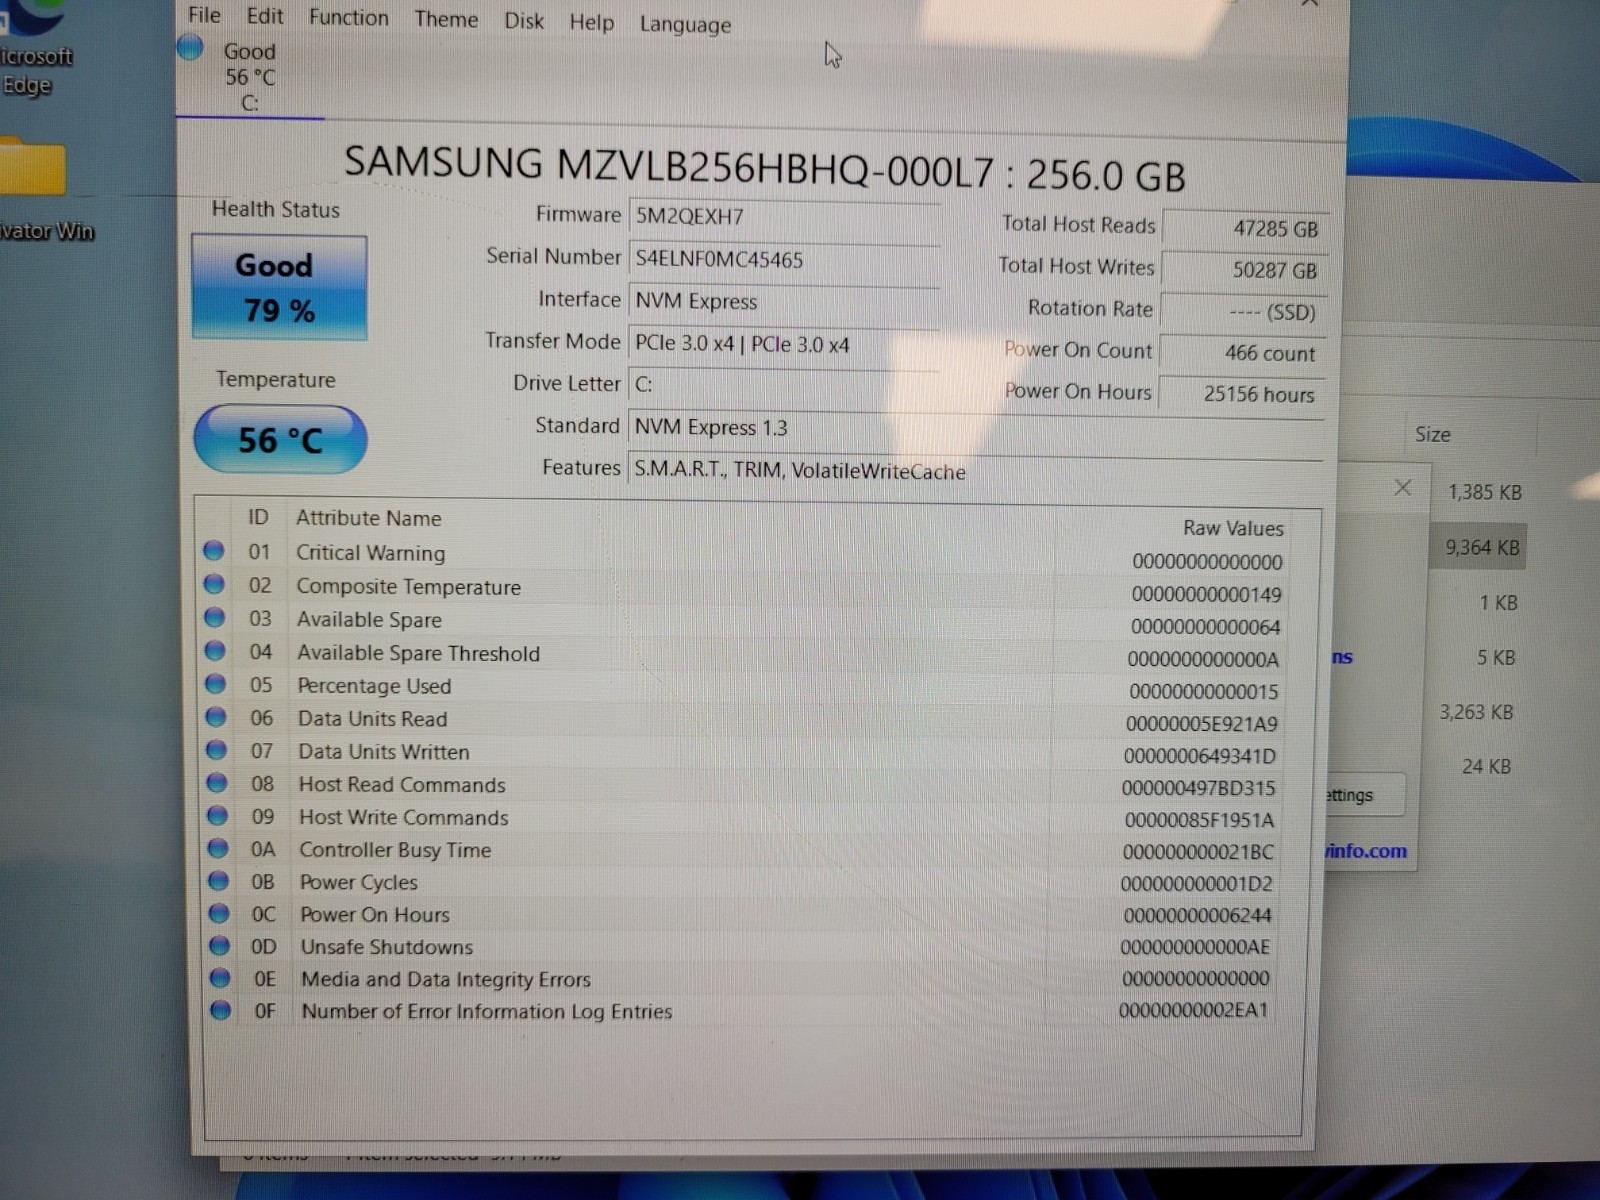Click the status icon beside Unsafe Shutdowns

(219, 945)
